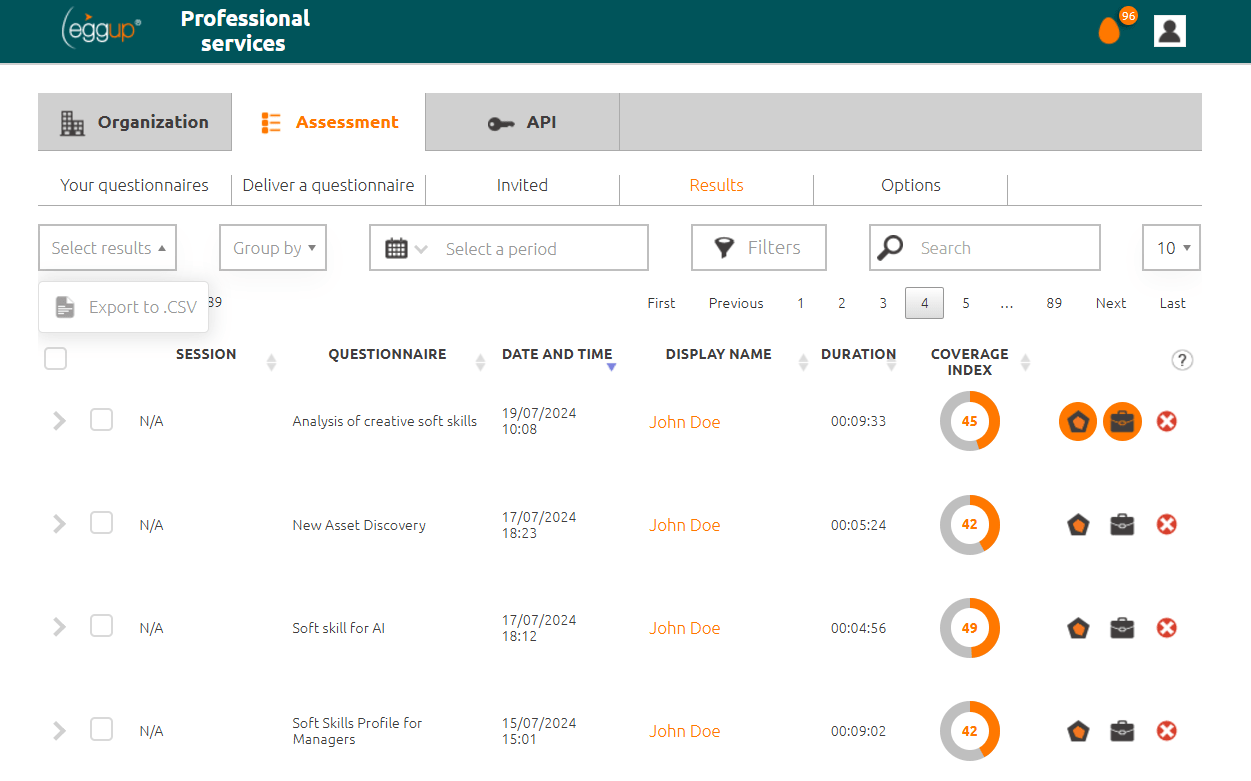This screenshot has height=781, width=1251.
Task: Open Your questionnaires sub-tab
Action: point(134,186)
